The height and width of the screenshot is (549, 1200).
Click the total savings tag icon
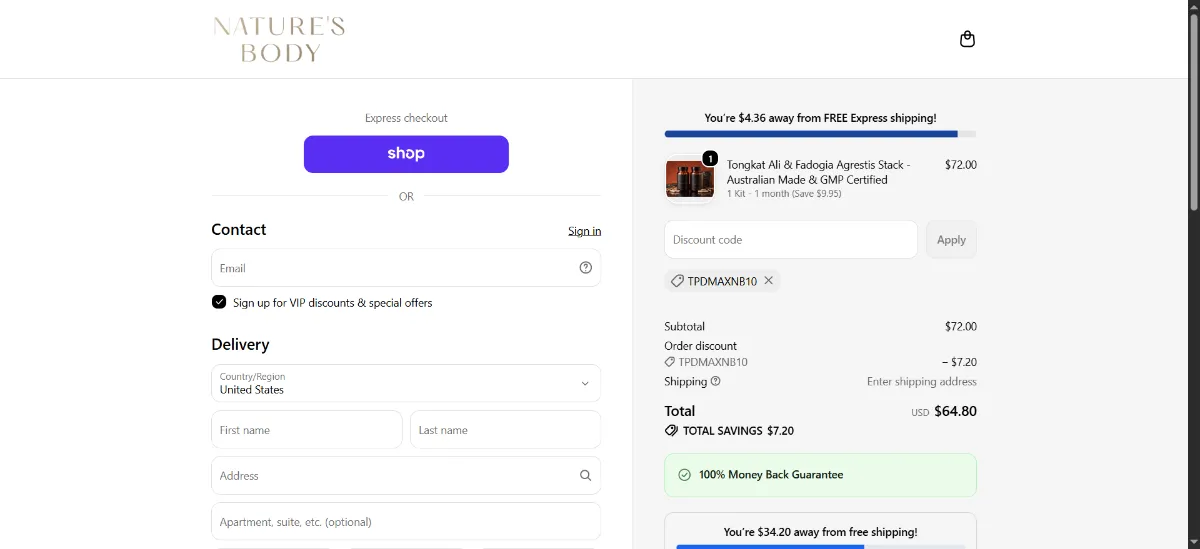pos(671,430)
